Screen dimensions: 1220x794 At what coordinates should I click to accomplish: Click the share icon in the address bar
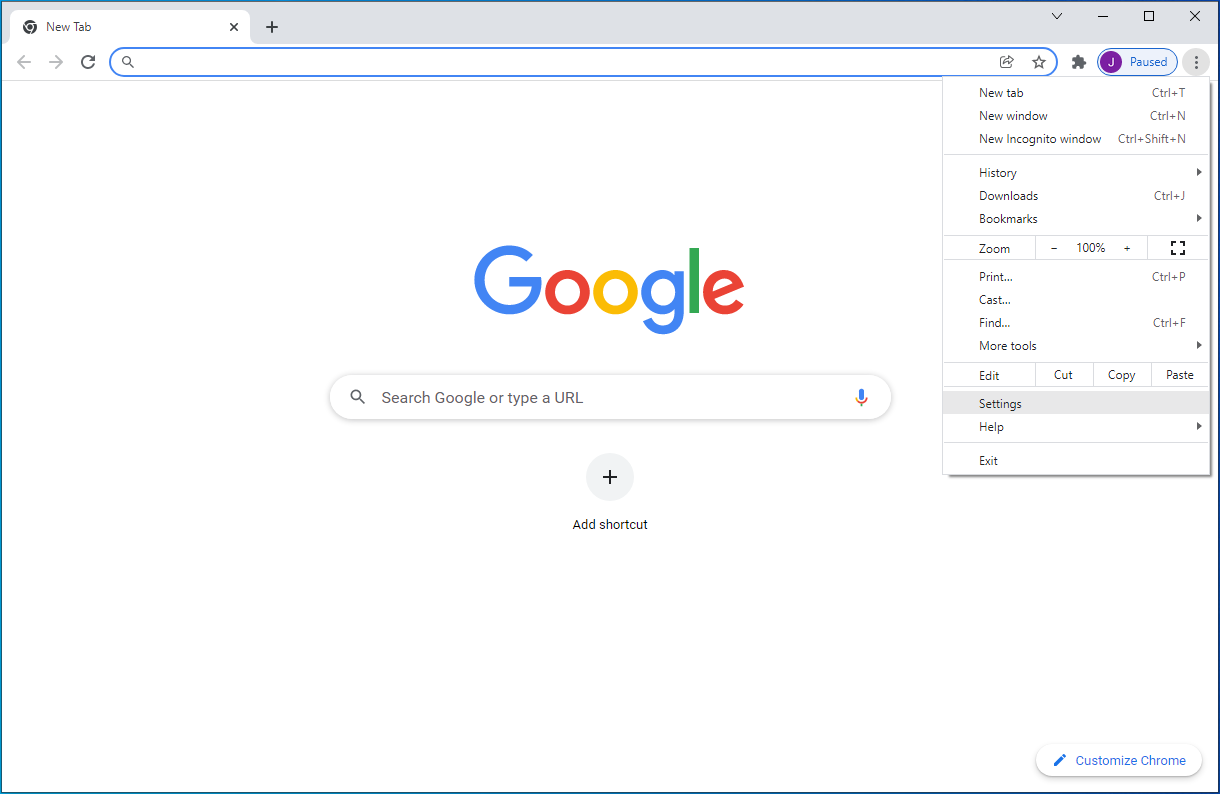pyautogui.click(x=1007, y=61)
